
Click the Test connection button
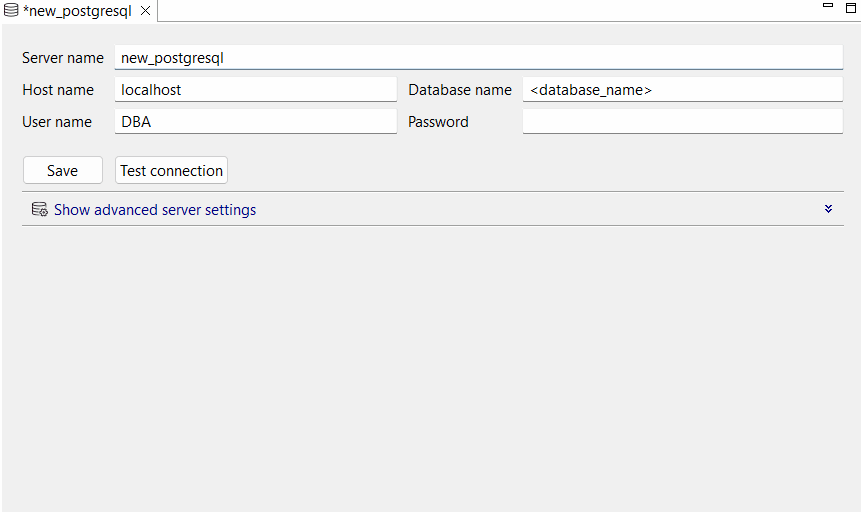coord(171,171)
